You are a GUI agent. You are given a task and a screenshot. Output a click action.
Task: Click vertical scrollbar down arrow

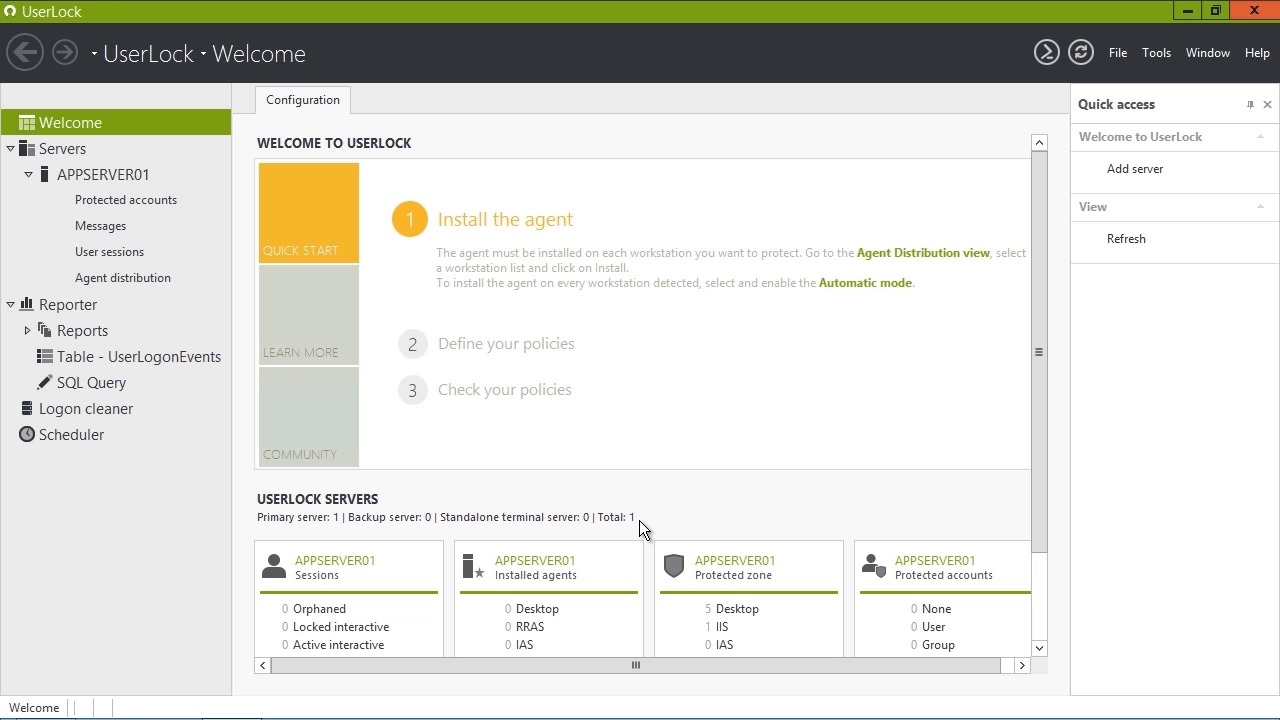coord(1039,648)
